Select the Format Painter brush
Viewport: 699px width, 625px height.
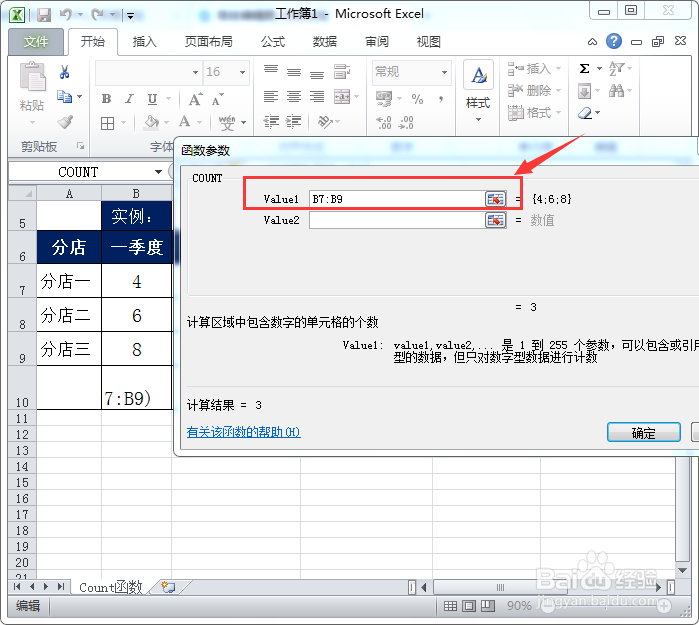coord(65,121)
